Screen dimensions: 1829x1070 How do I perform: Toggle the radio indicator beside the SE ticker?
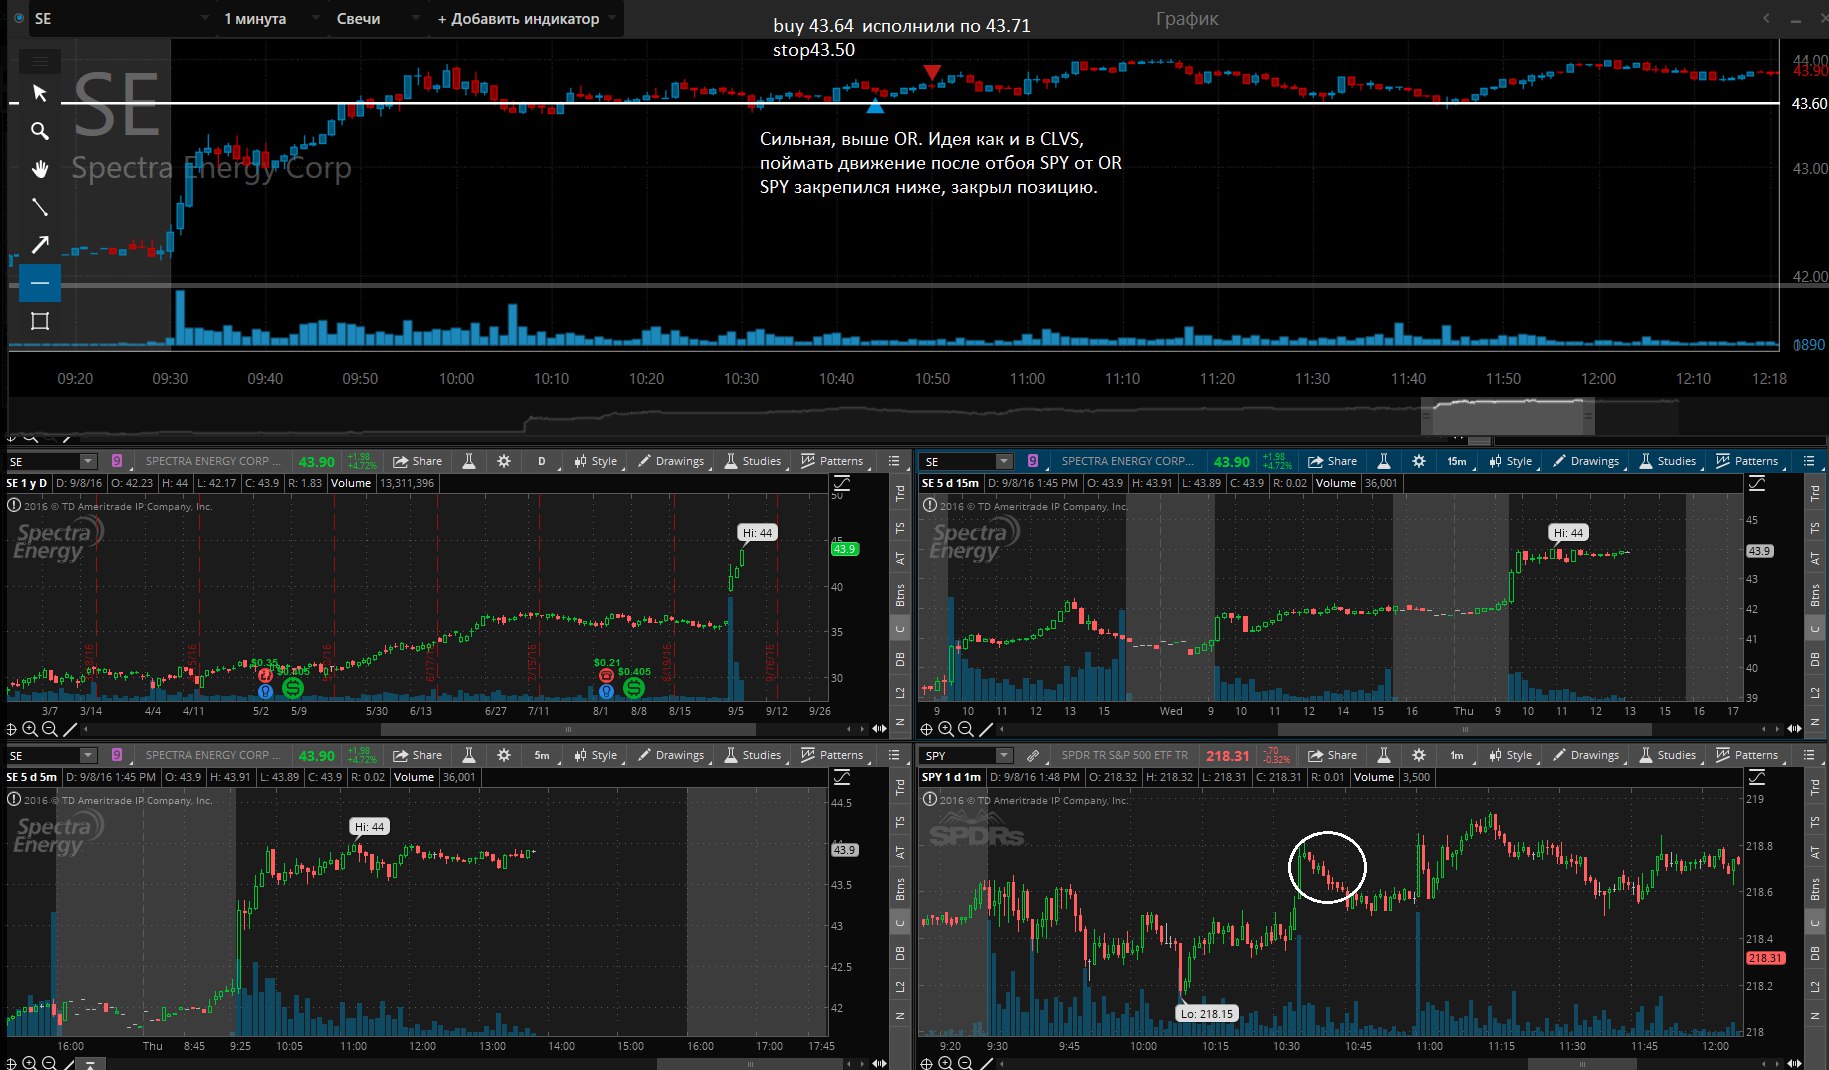[19, 18]
